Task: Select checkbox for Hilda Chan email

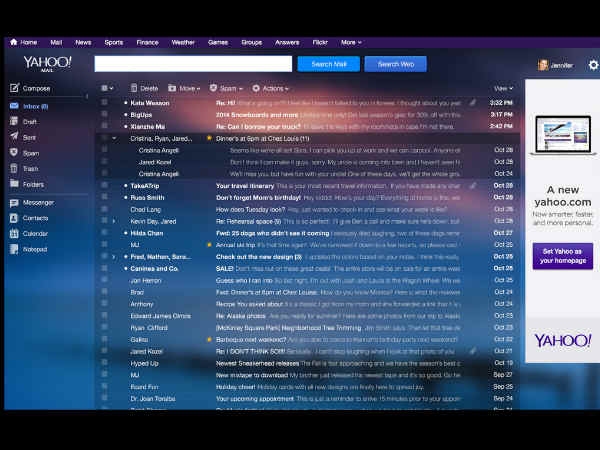Action: (x=104, y=233)
